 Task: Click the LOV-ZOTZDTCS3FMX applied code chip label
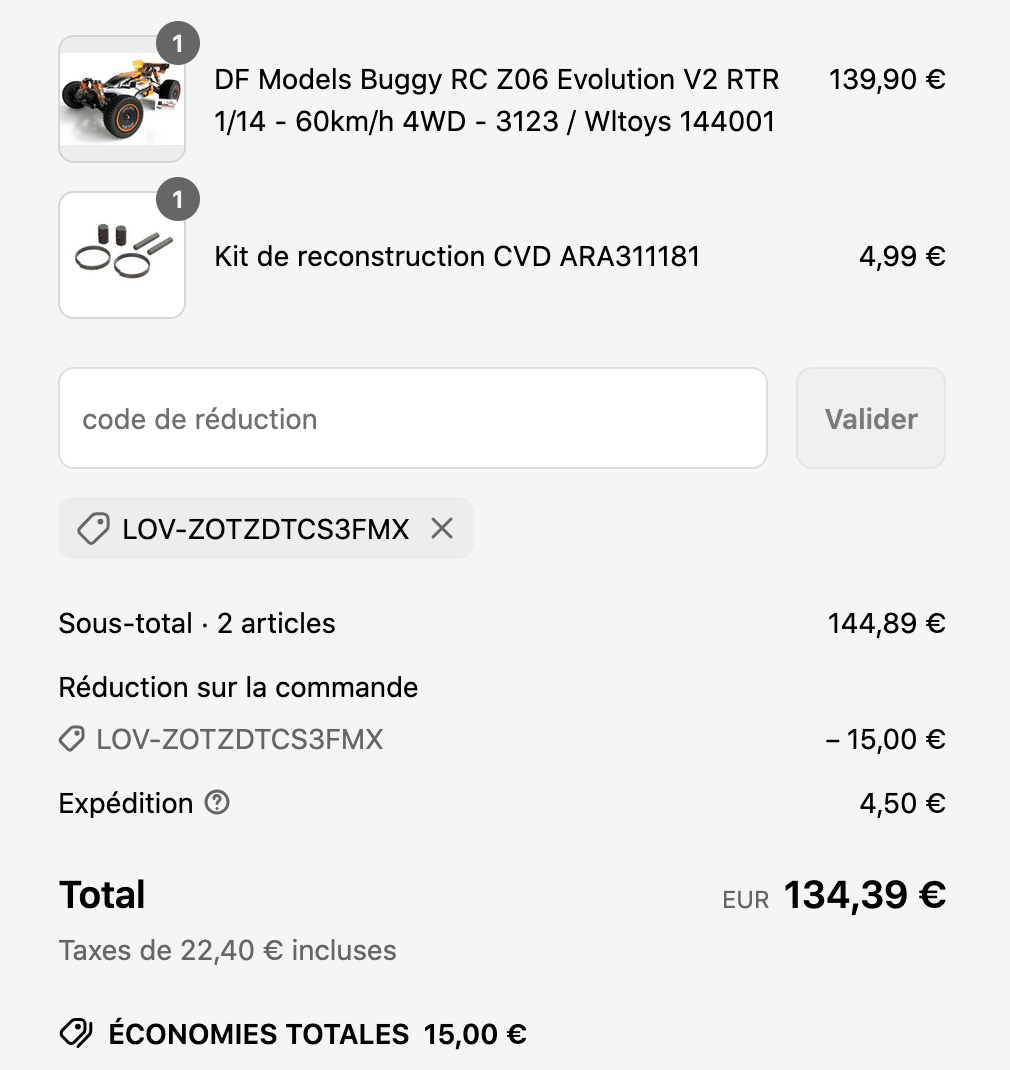coord(266,529)
